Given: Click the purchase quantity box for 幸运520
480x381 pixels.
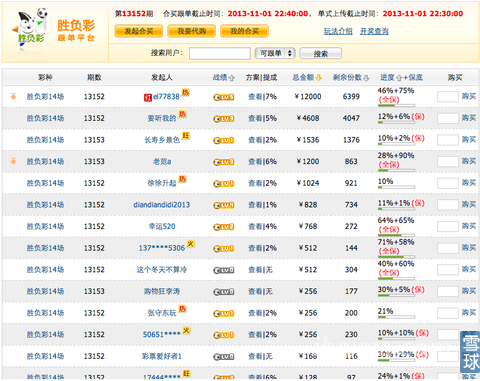Looking at the screenshot, I should [448, 227].
